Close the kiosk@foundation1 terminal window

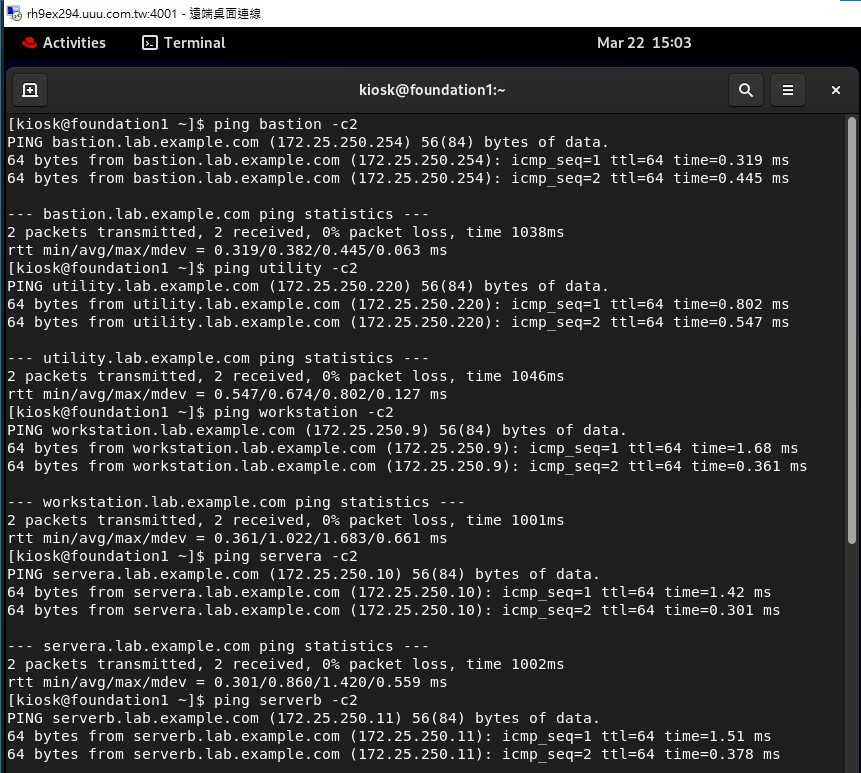[x=835, y=90]
